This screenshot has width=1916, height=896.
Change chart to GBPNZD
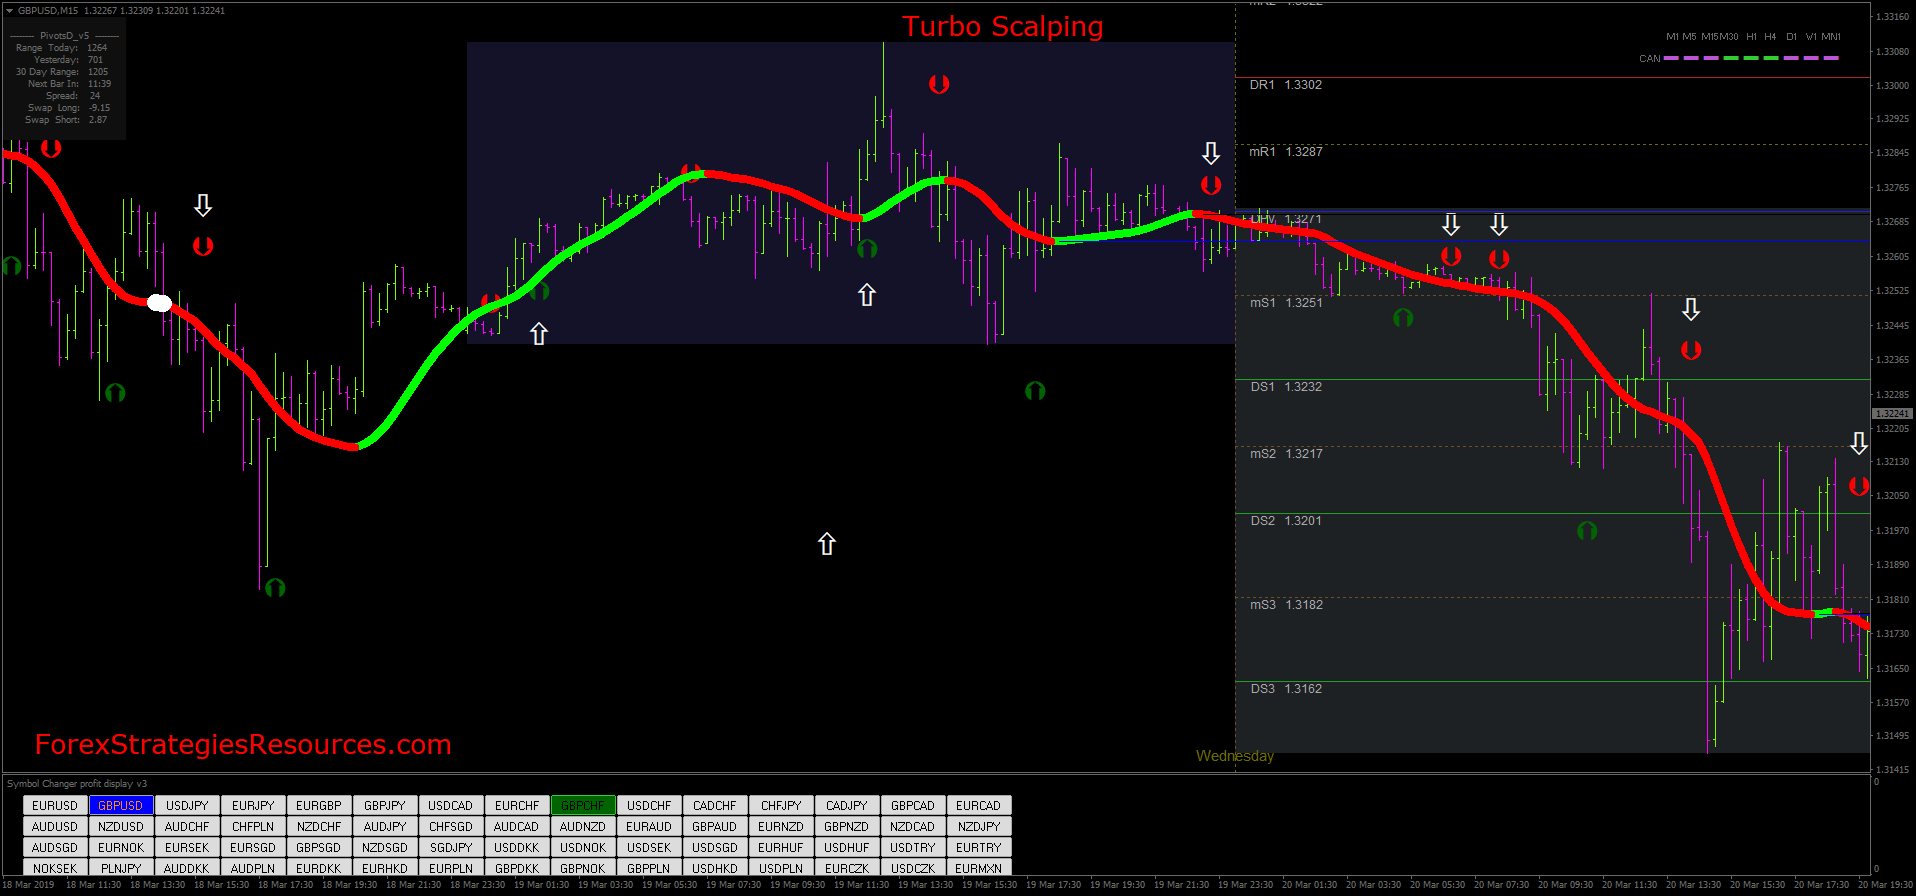click(847, 827)
